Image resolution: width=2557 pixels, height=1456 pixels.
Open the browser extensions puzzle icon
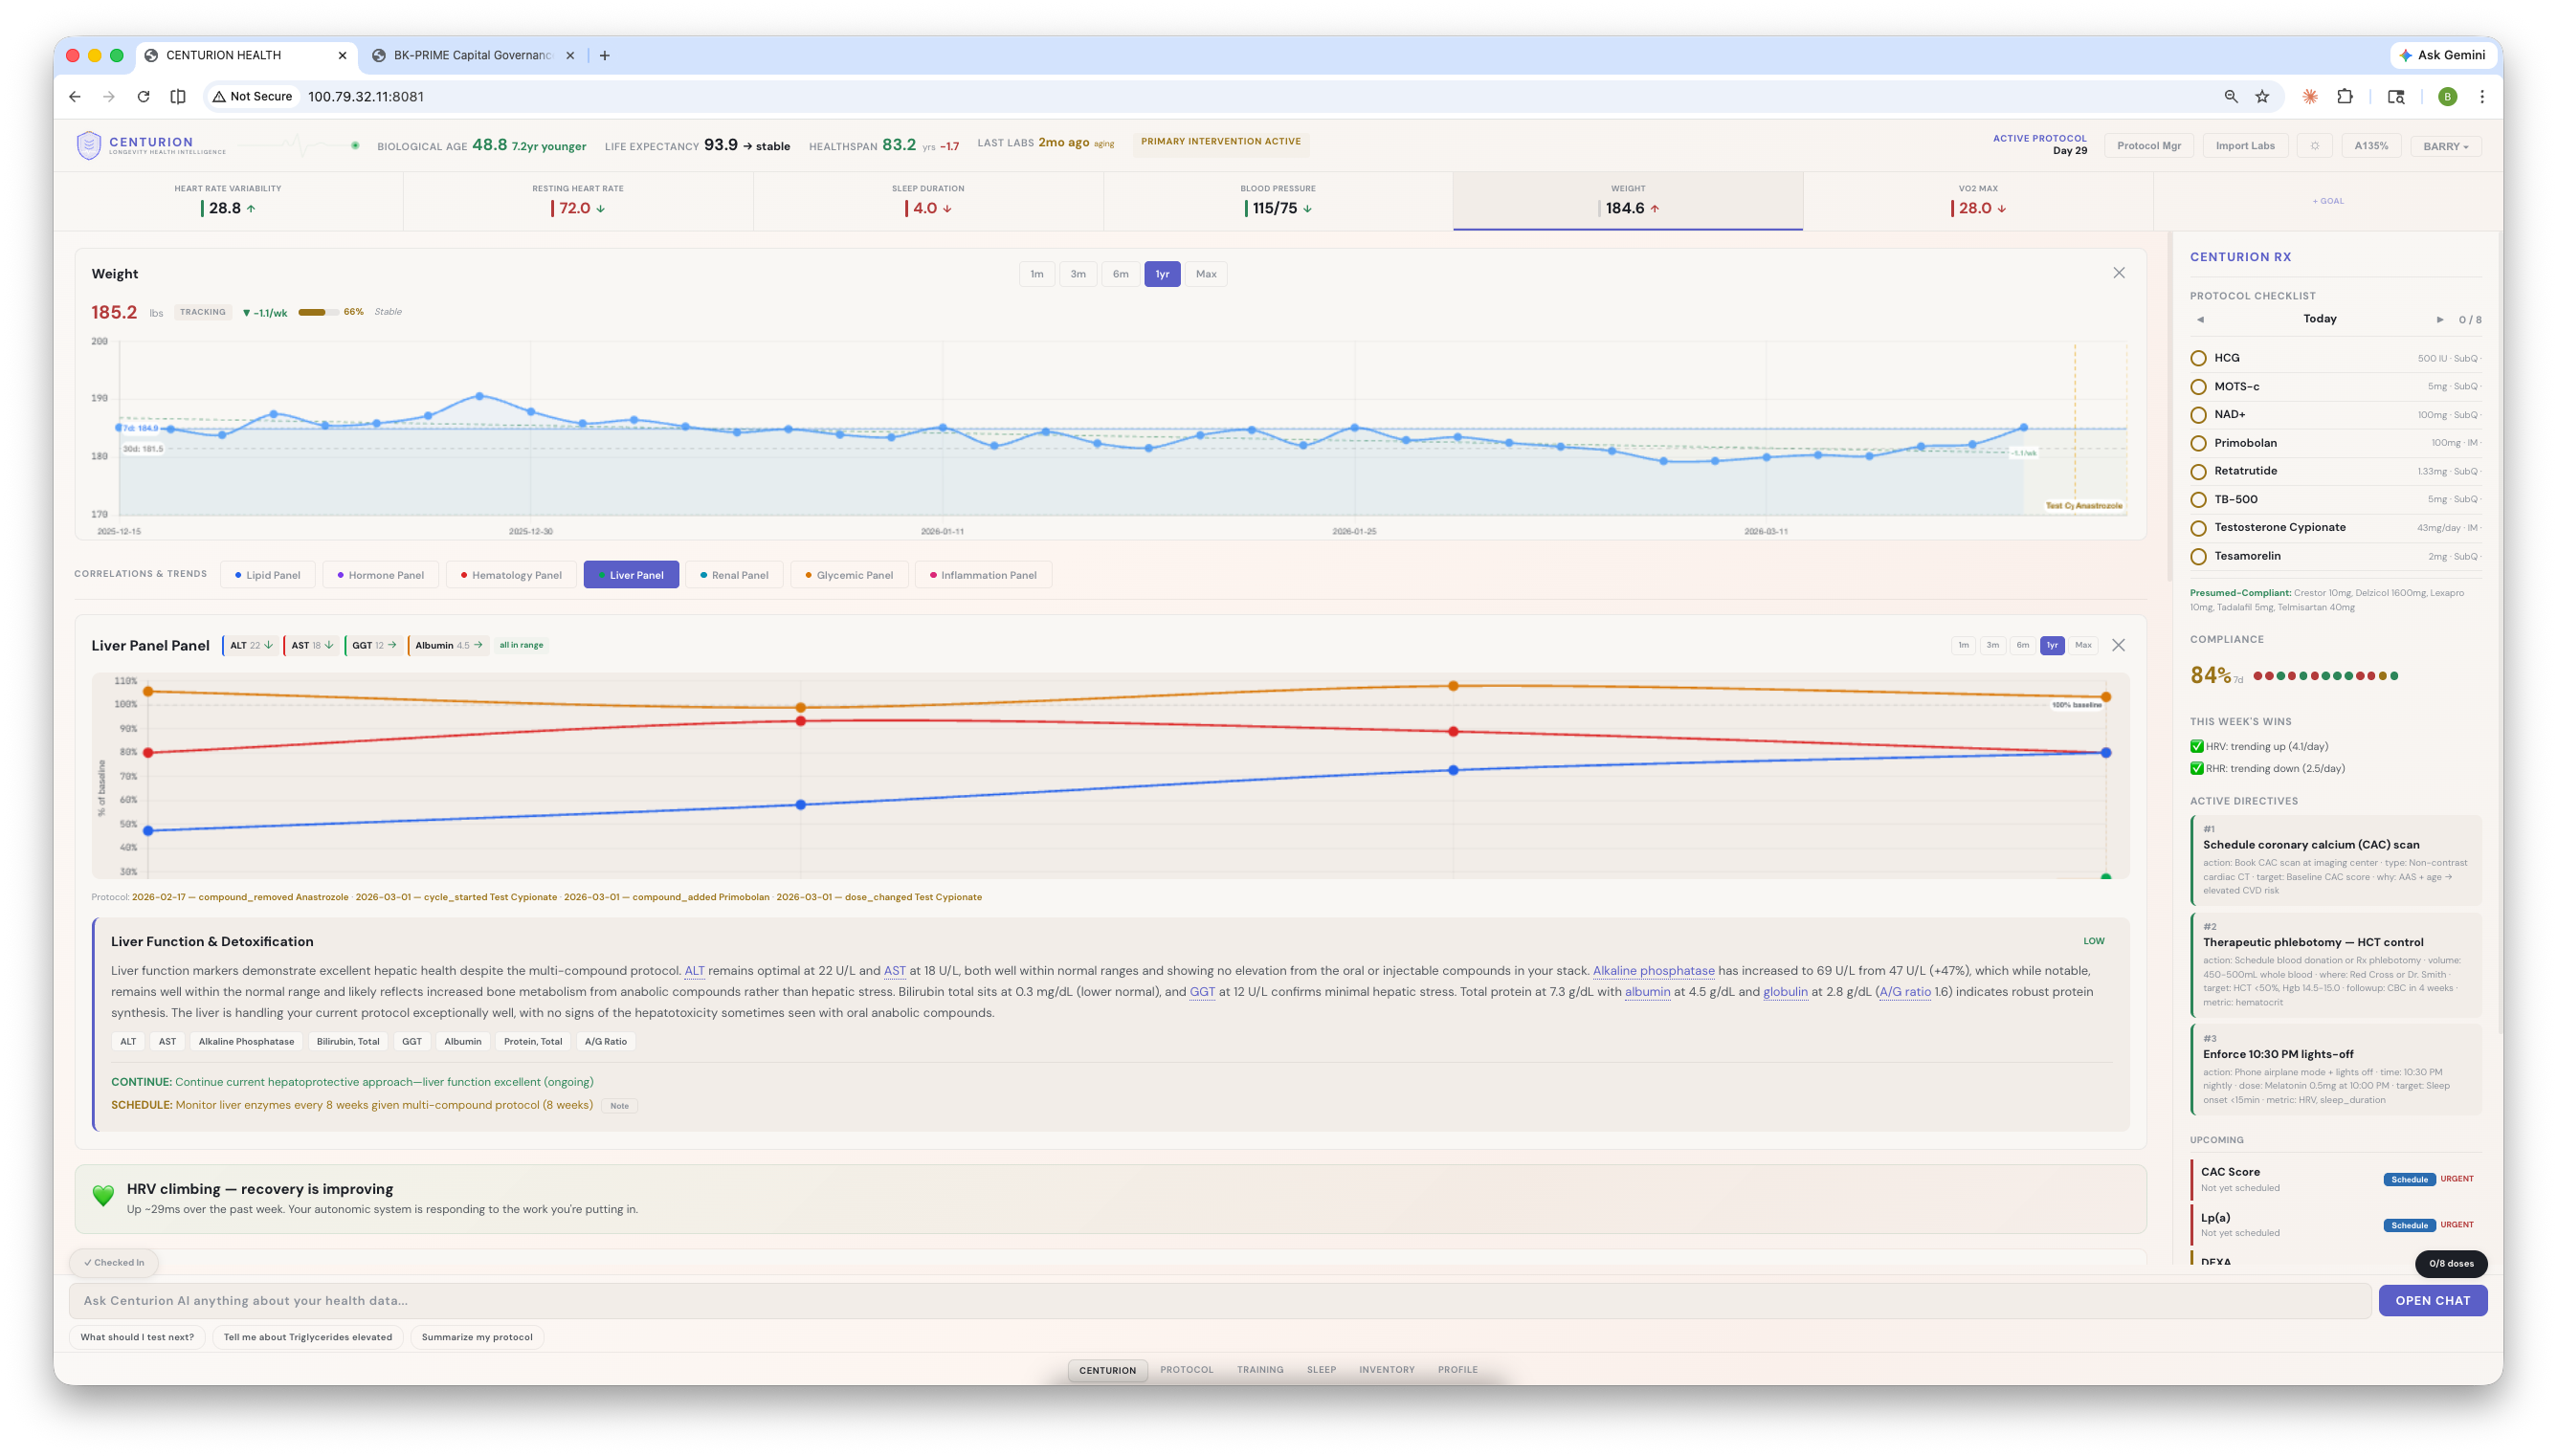tap(2344, 97)
